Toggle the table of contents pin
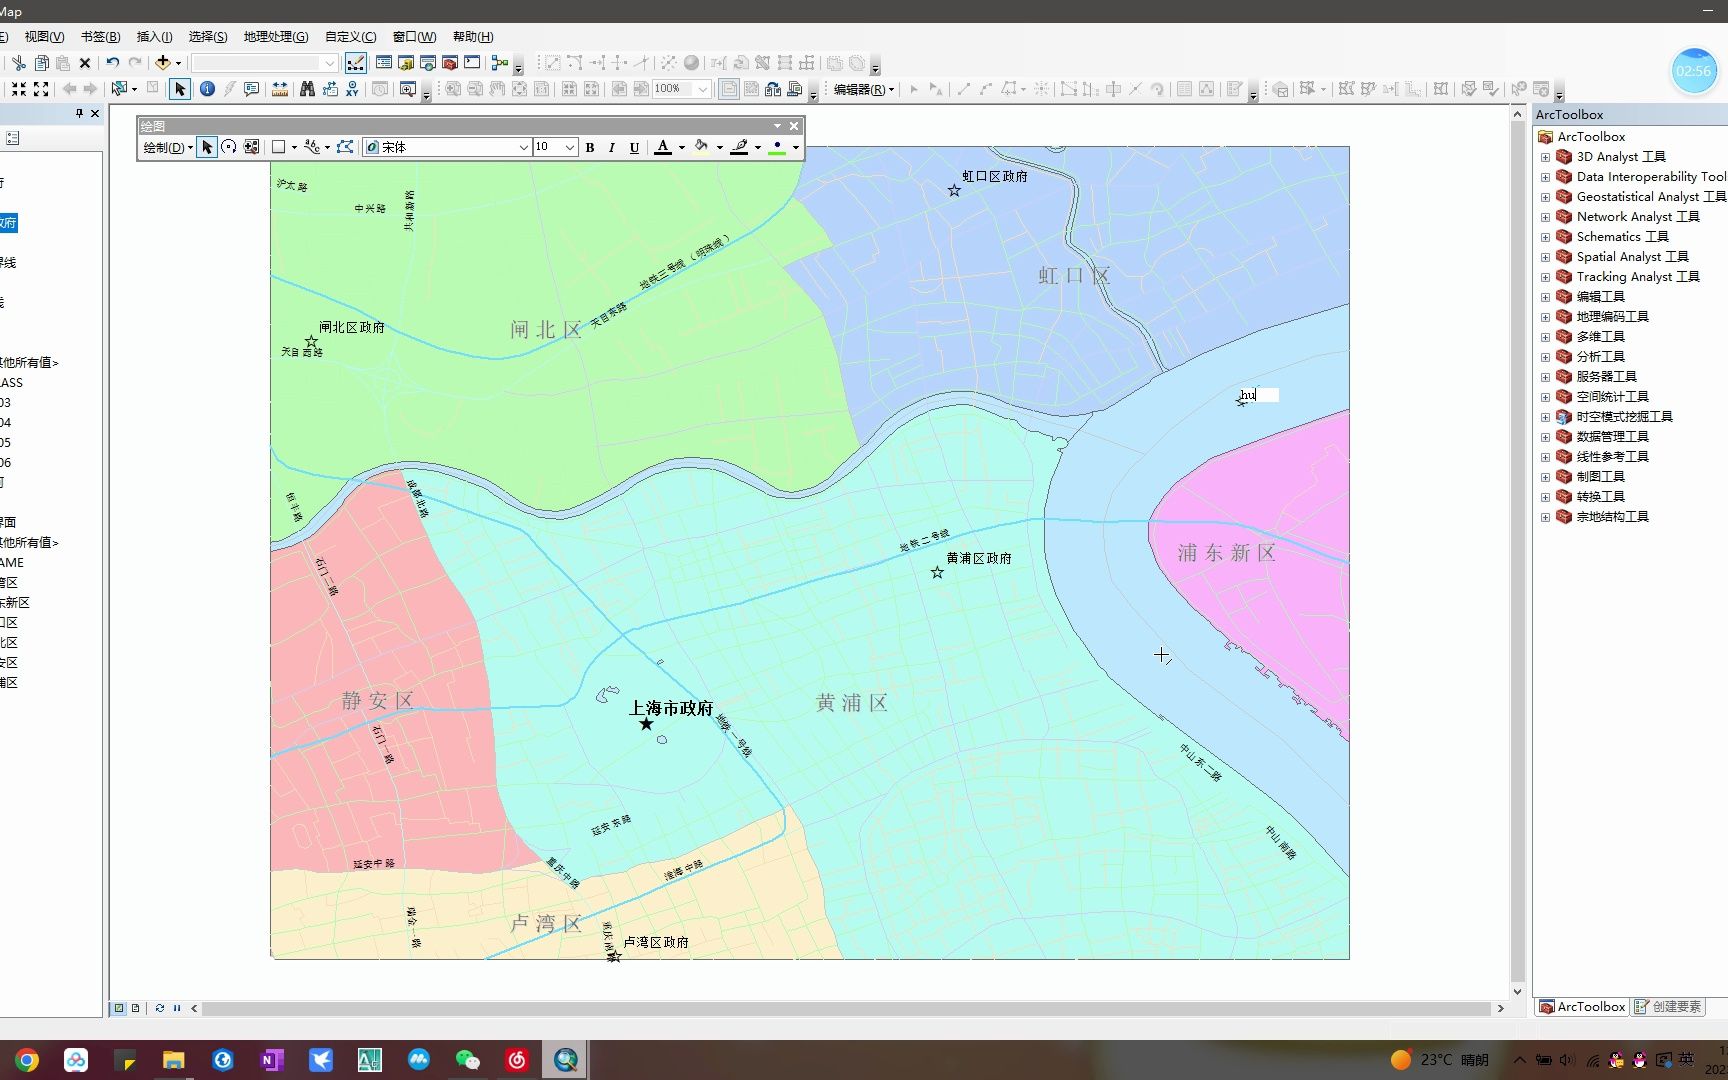The width and height of the screenshot is (1728, 1080). coord(79,114)
